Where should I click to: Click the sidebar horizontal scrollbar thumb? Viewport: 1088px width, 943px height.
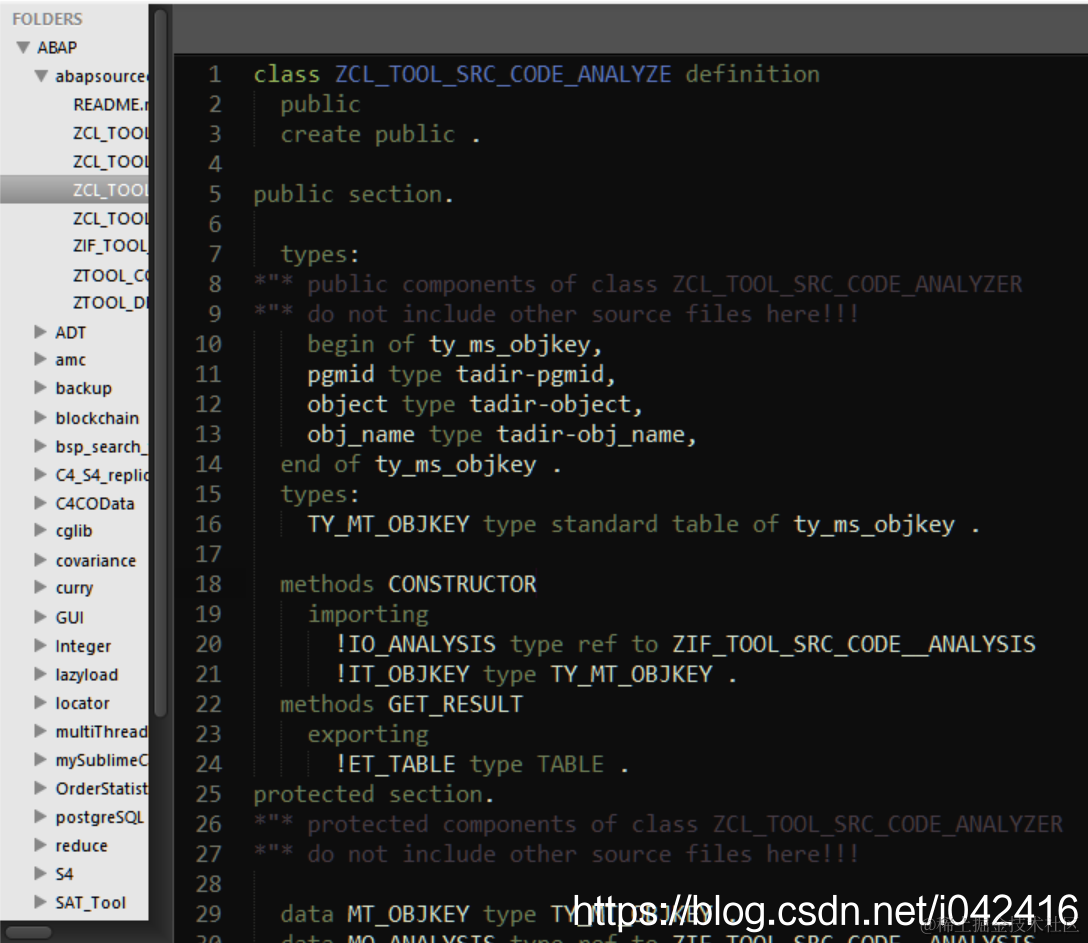[x=28, y=932]
